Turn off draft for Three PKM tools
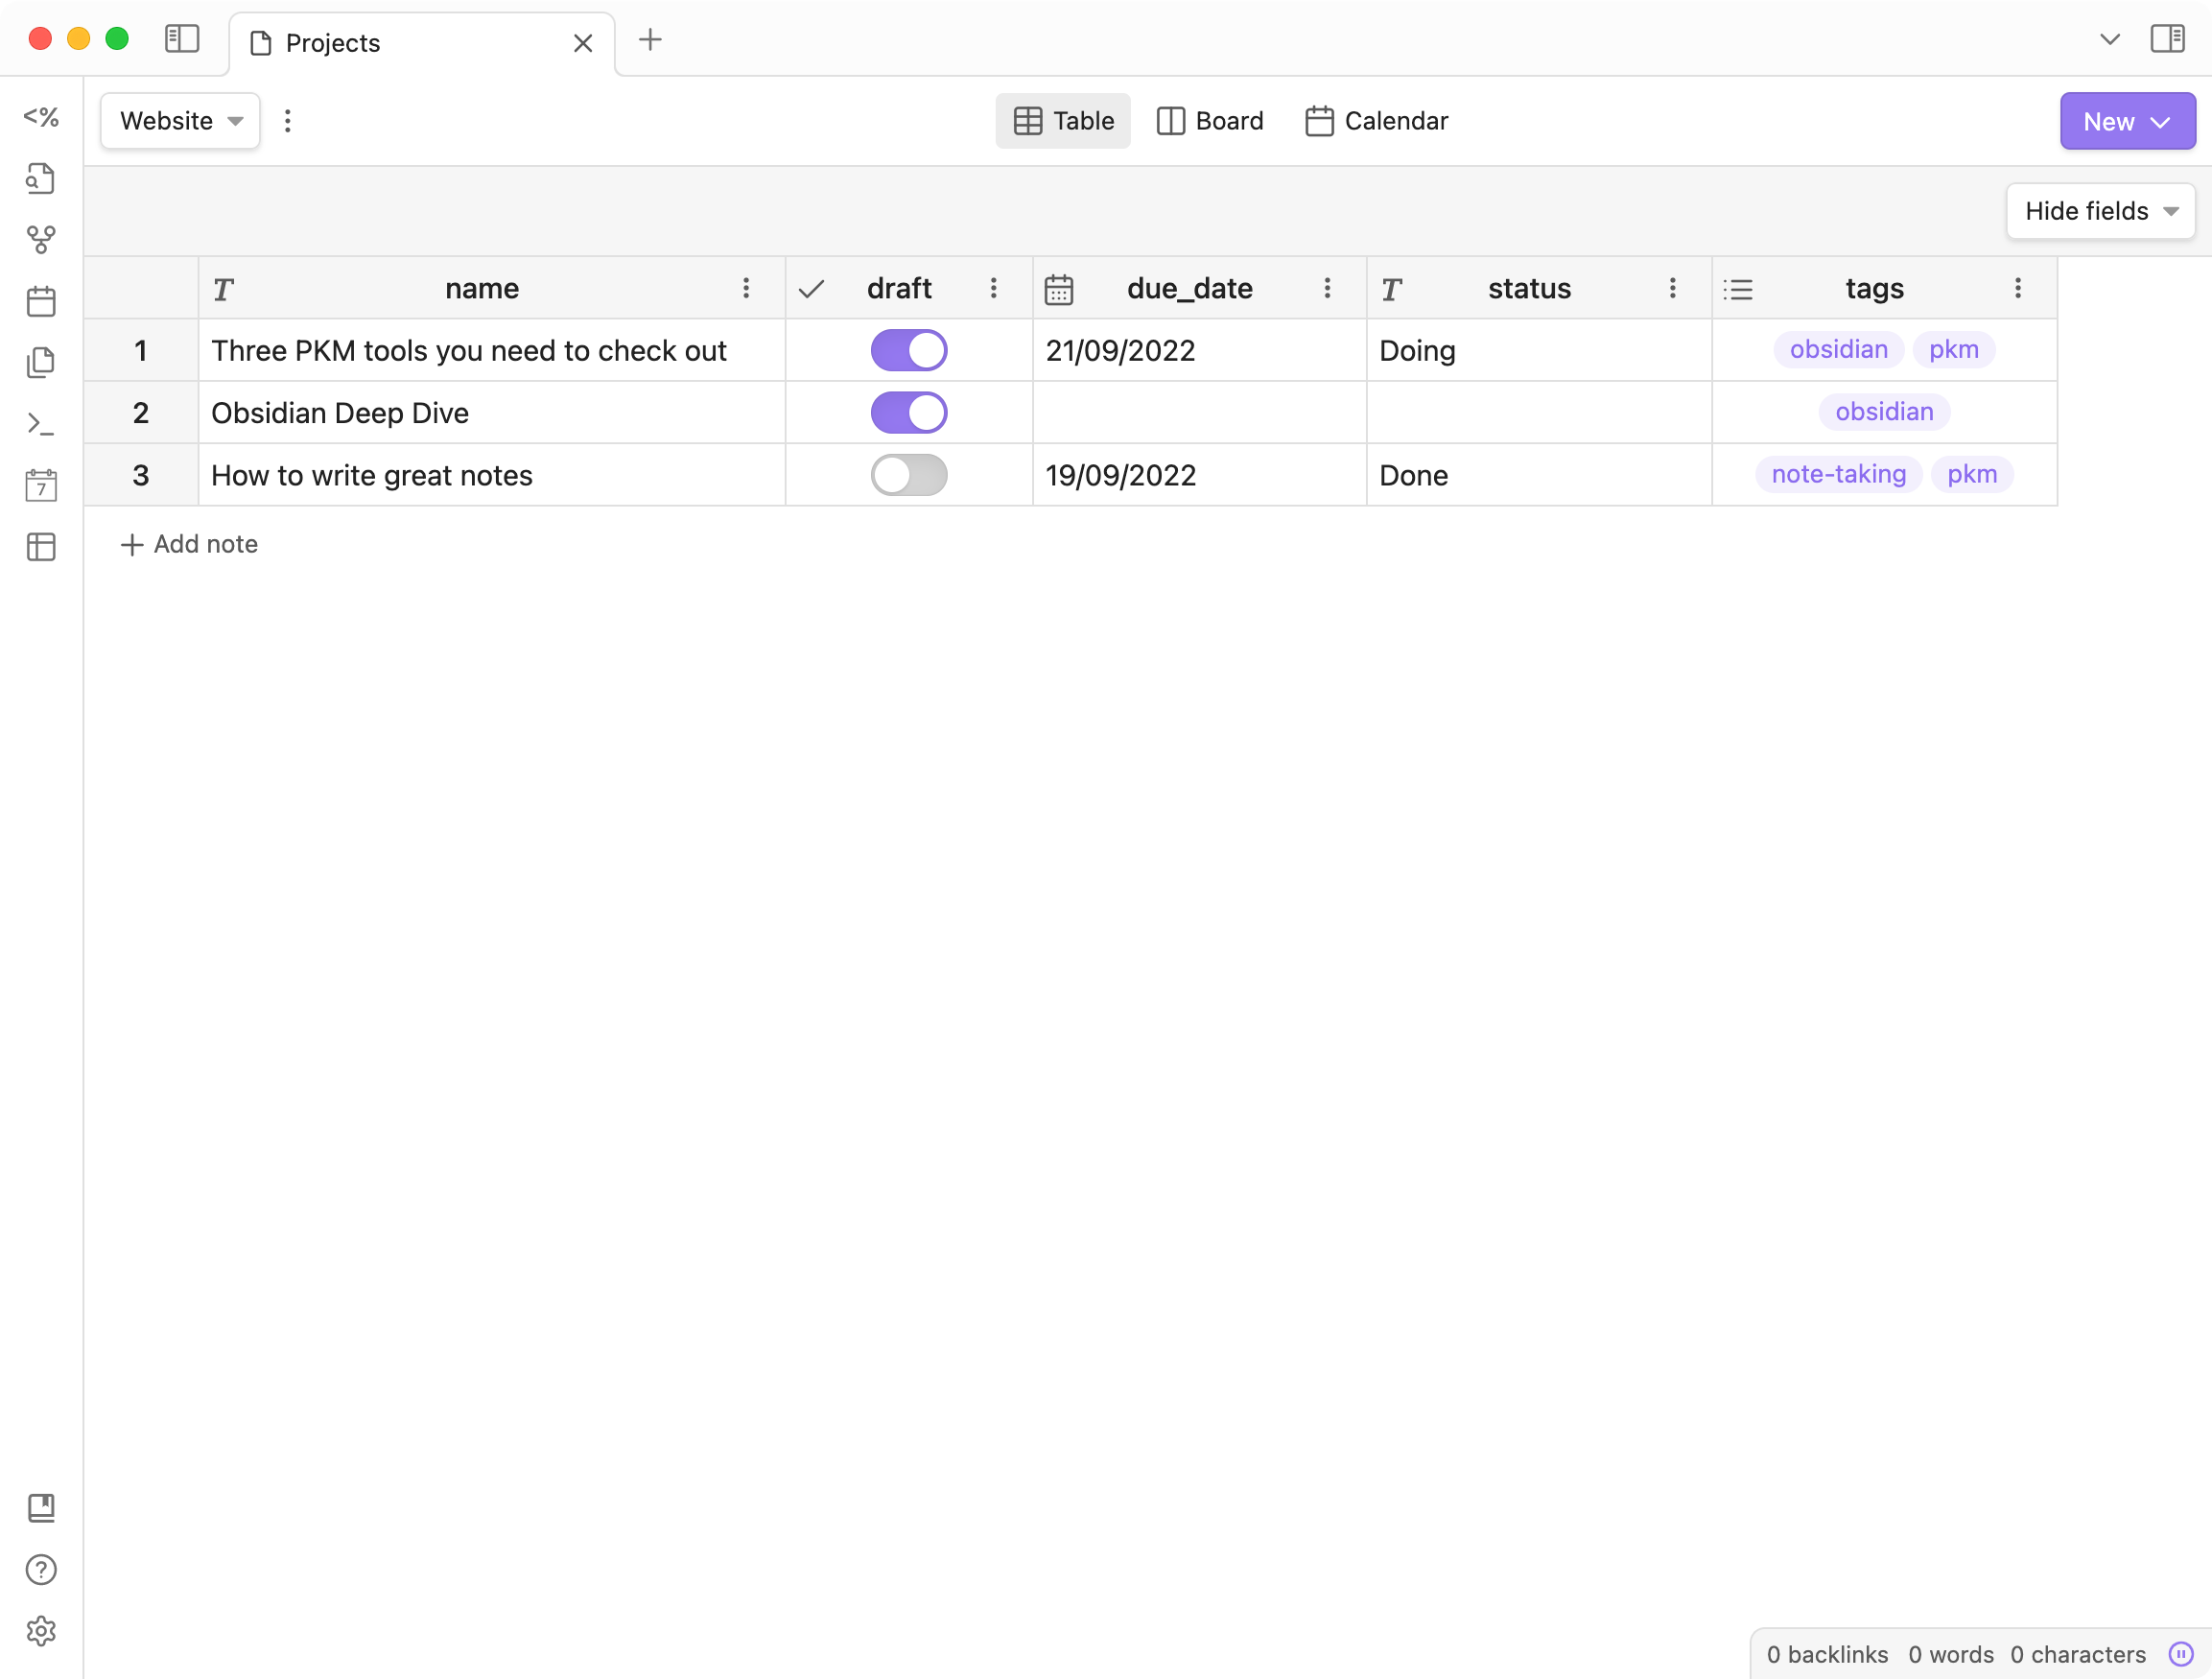 click(908, 351)
